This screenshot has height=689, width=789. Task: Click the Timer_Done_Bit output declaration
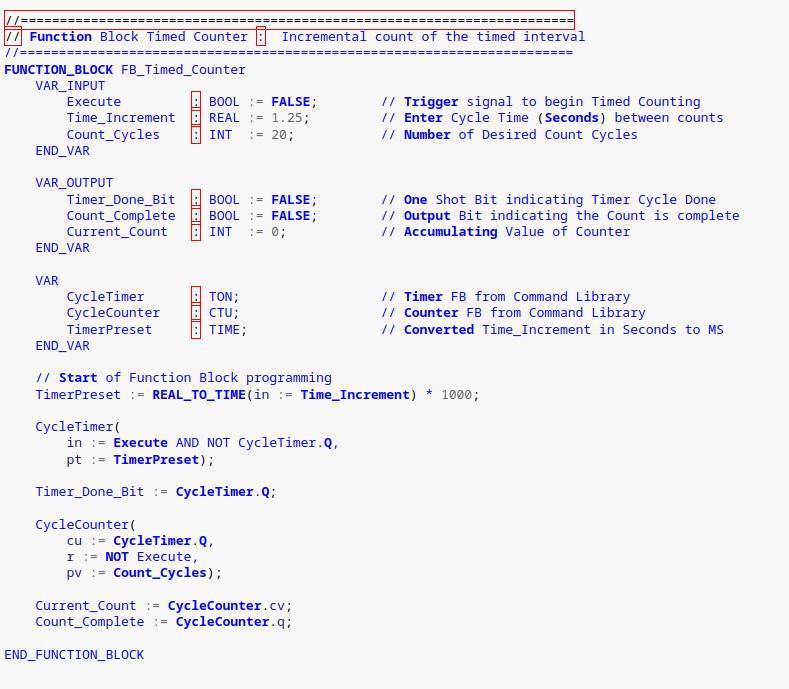click(x=121, y=200)
